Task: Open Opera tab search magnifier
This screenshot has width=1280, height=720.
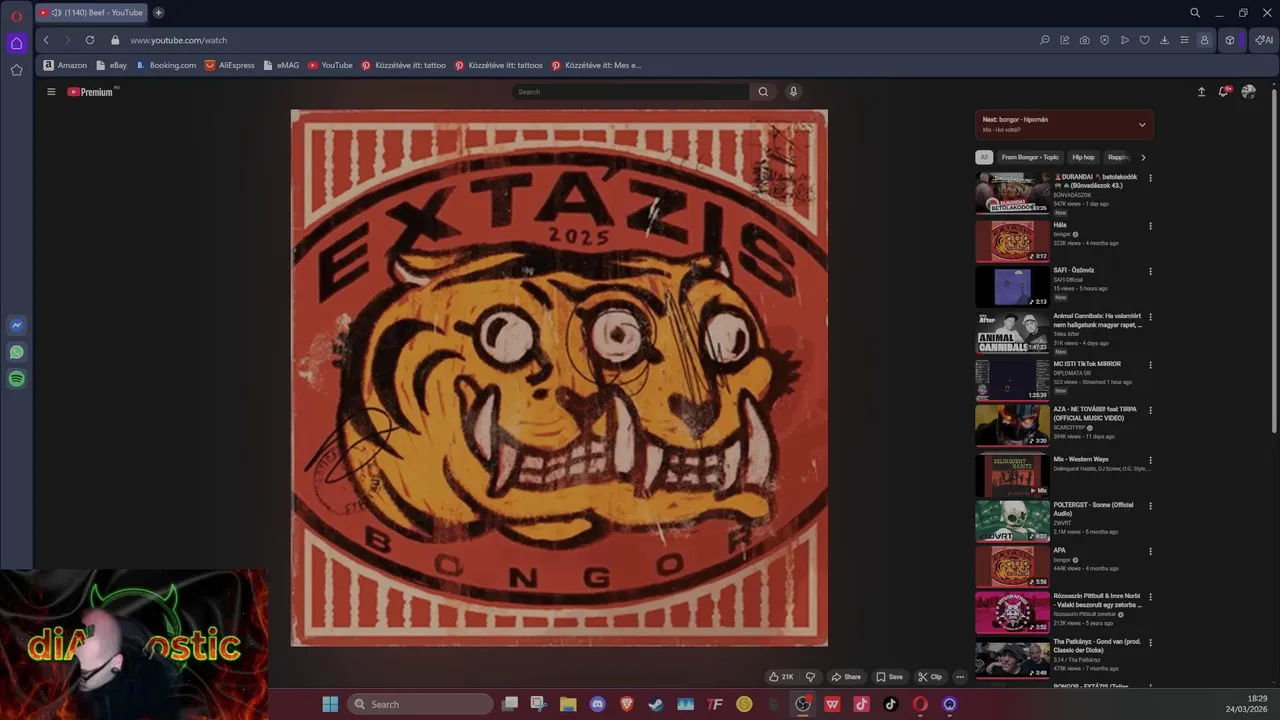Action: [1195, 13]
